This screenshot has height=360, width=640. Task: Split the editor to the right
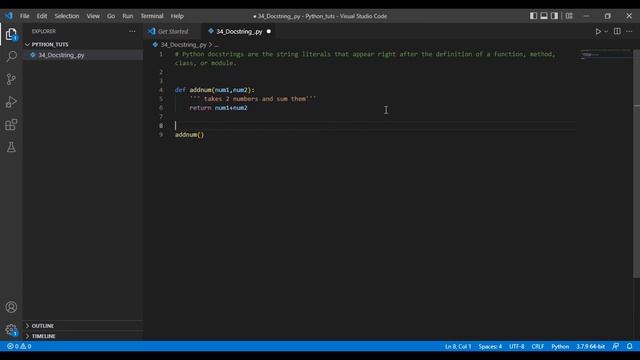pos(617,31)
